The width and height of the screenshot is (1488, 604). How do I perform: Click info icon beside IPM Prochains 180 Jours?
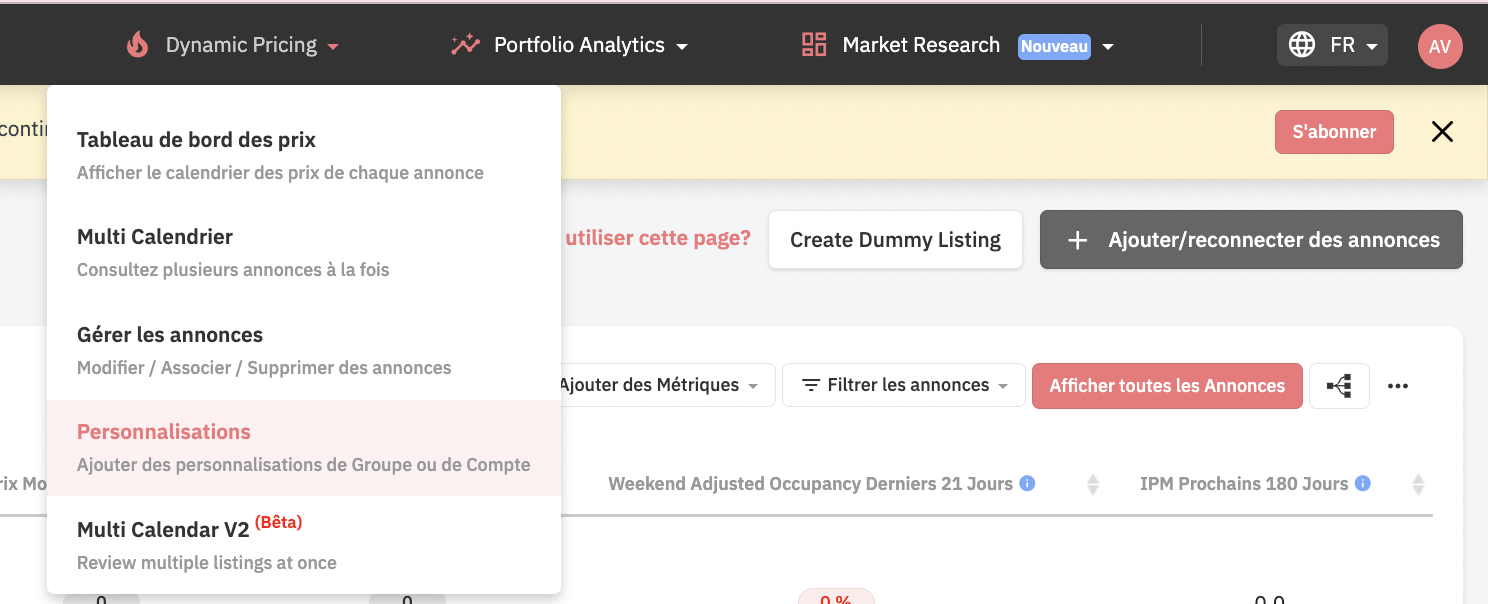tap(1362, 483)
